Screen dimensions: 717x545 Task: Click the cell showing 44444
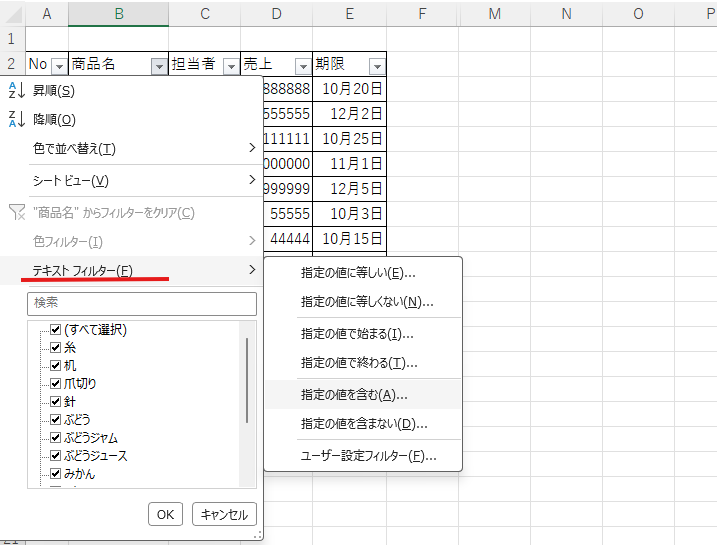pos(288,239)
